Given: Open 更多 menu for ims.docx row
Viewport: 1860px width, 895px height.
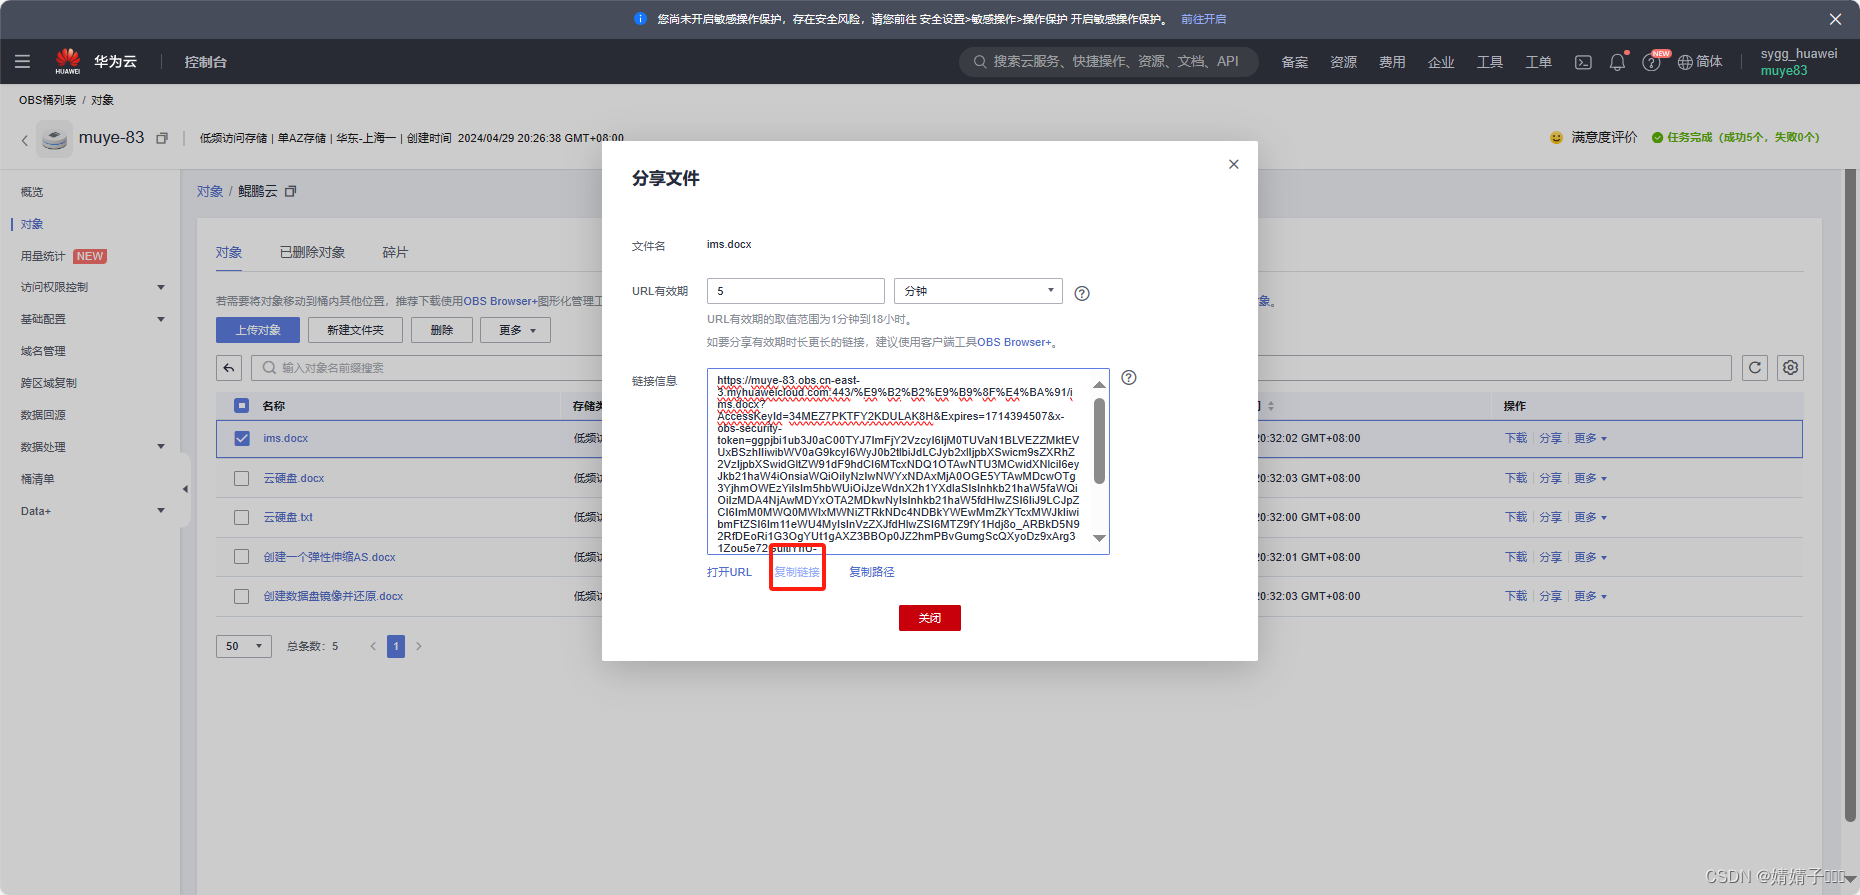Looking at the screenshot, I should pos(1590,438).
